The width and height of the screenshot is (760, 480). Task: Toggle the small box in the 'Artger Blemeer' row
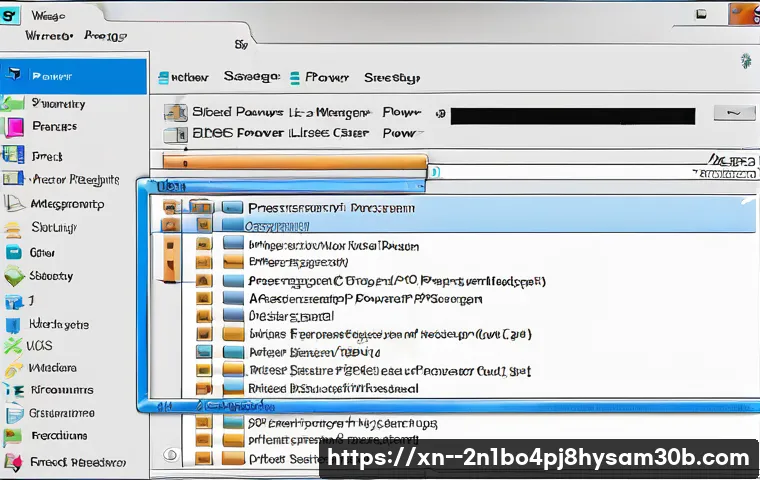[x=204, y=352]
